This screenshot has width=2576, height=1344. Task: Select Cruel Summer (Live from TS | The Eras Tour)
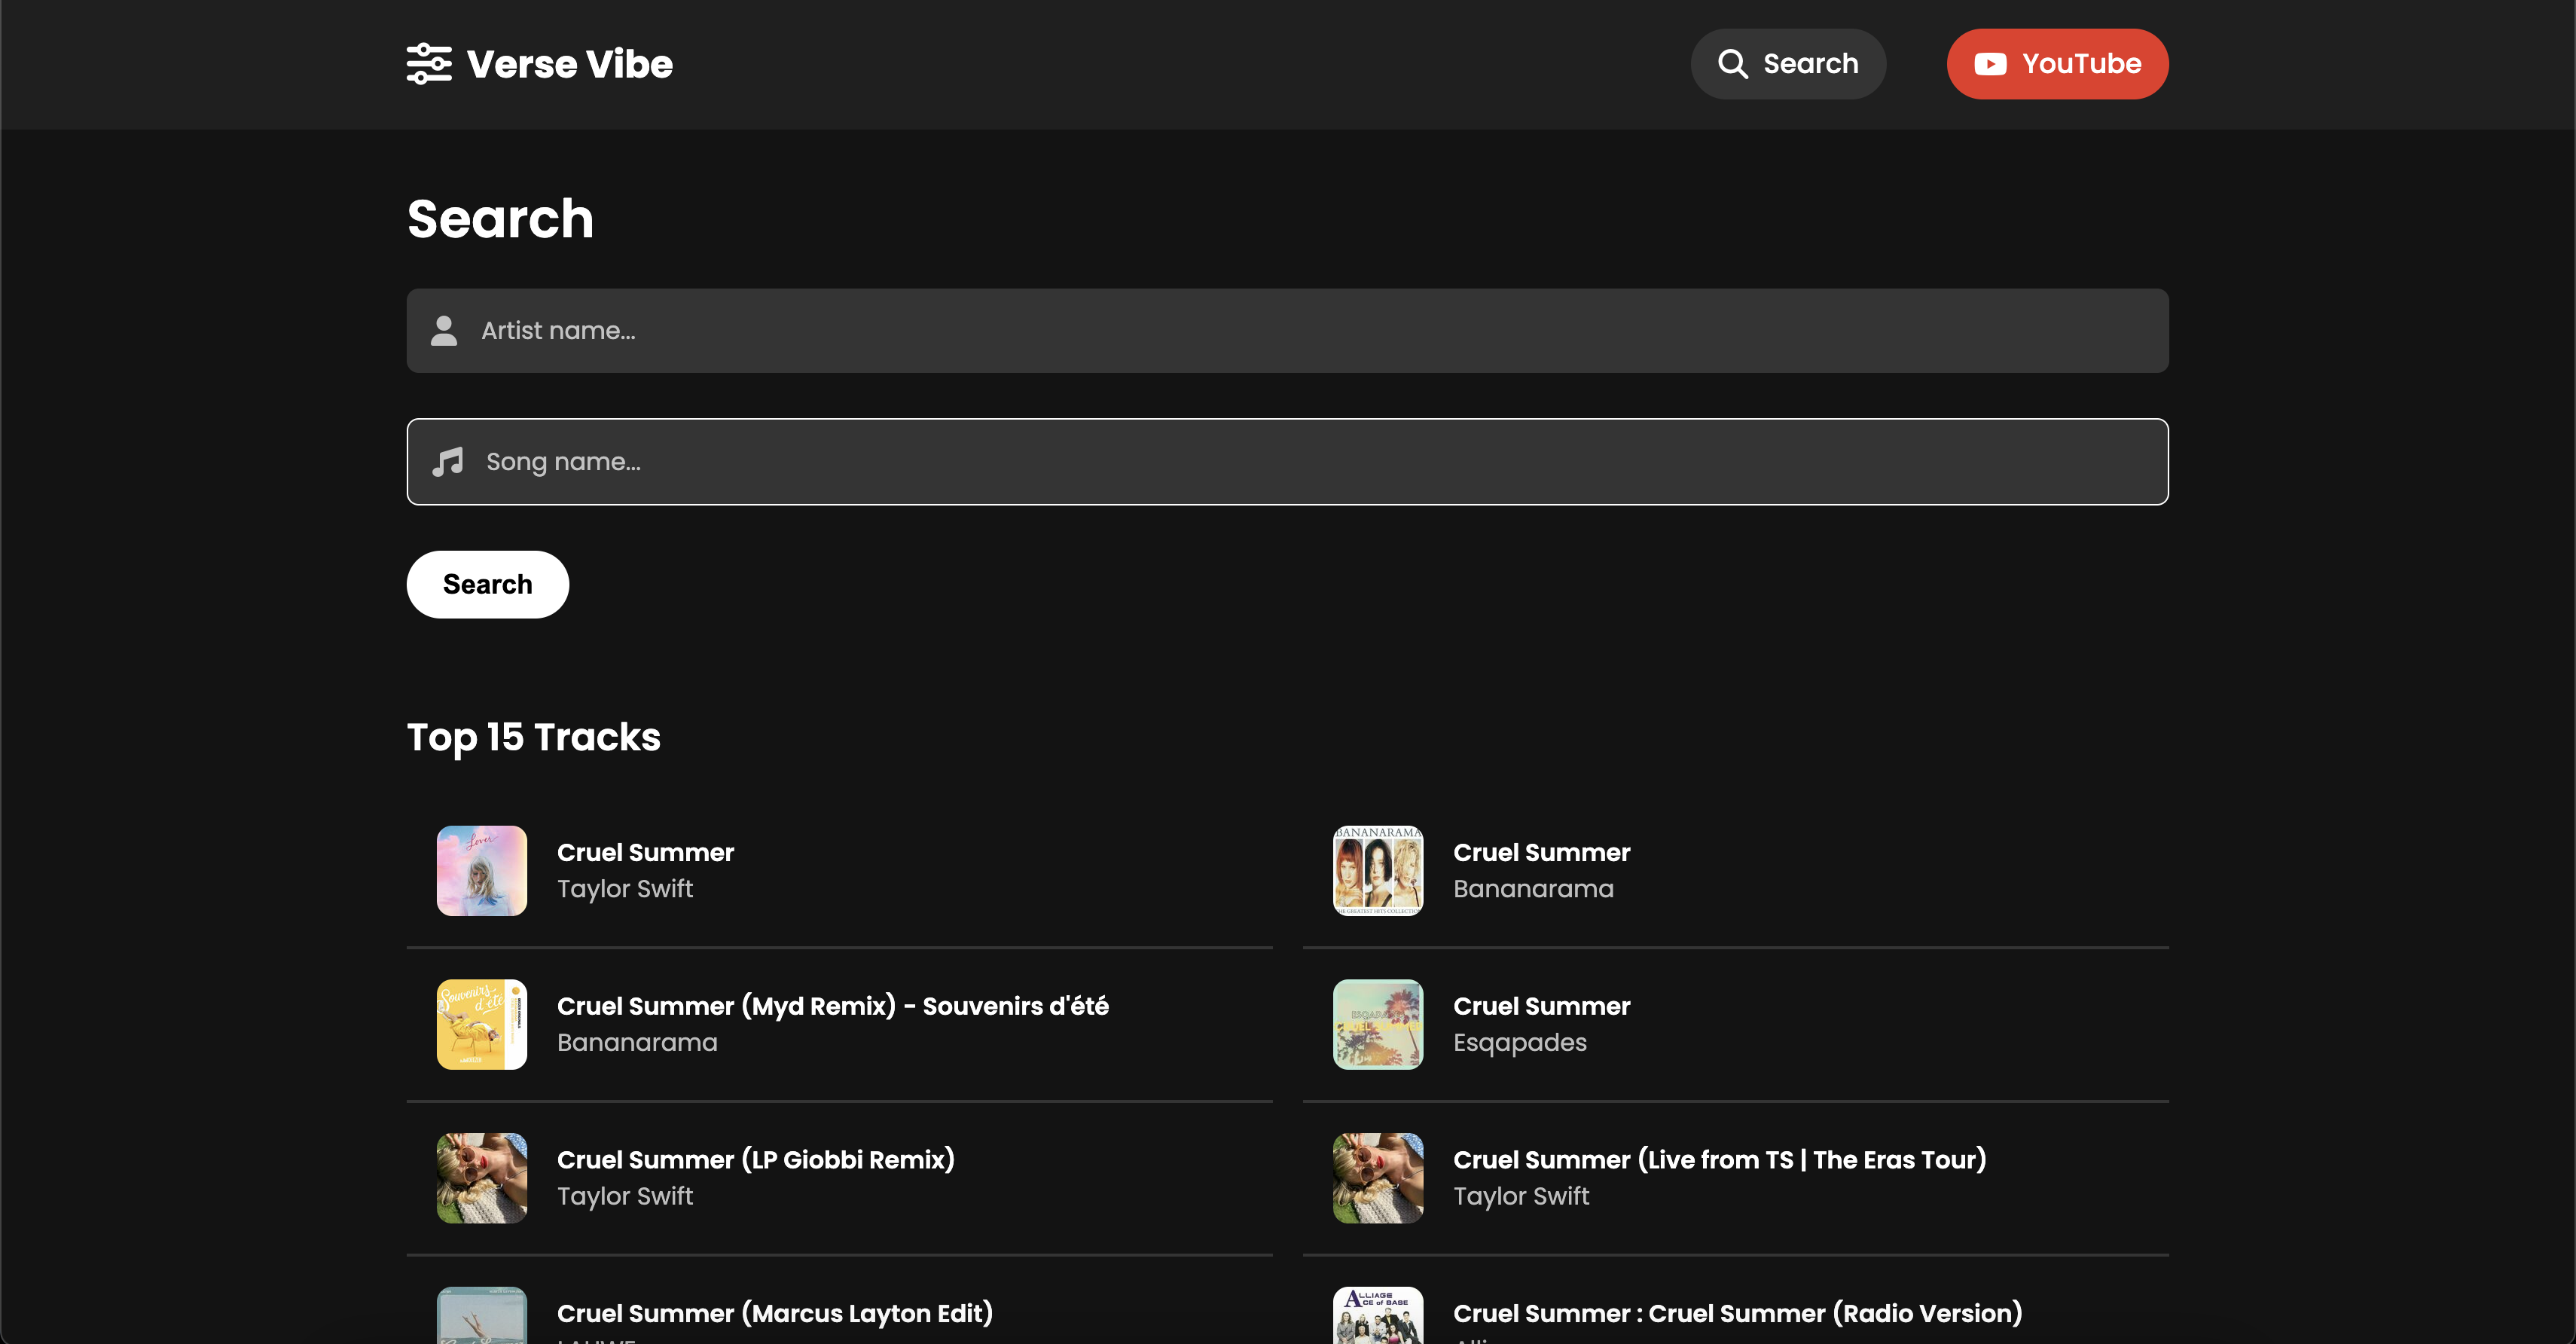pos(1719,1160)
